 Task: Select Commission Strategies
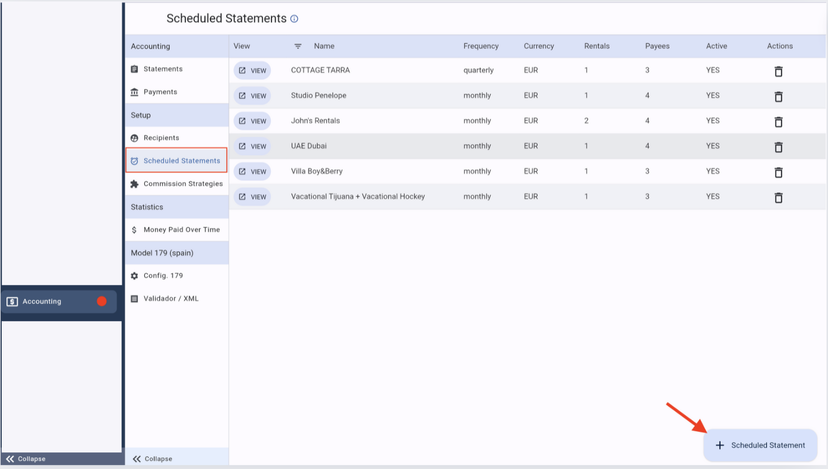[x=183, y=184]
